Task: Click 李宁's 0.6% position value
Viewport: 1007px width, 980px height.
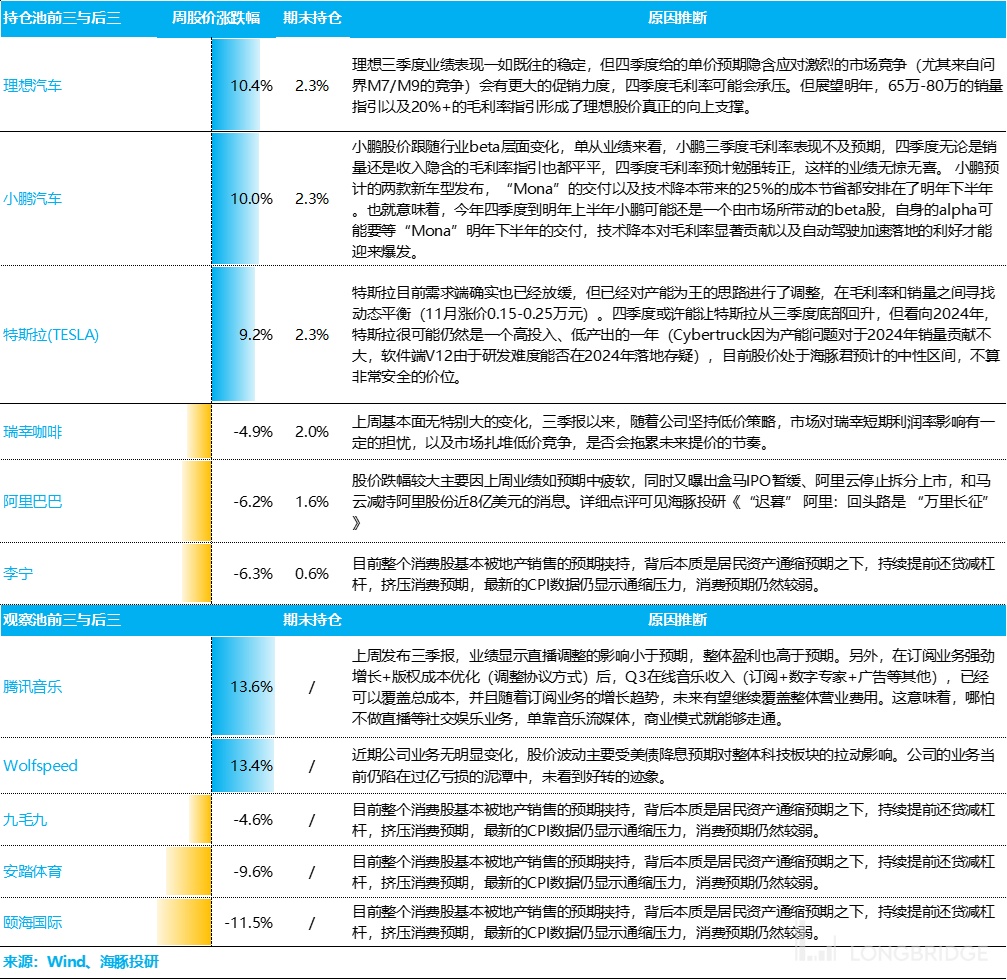Action: pyautogui.click(x=311, y=573)
